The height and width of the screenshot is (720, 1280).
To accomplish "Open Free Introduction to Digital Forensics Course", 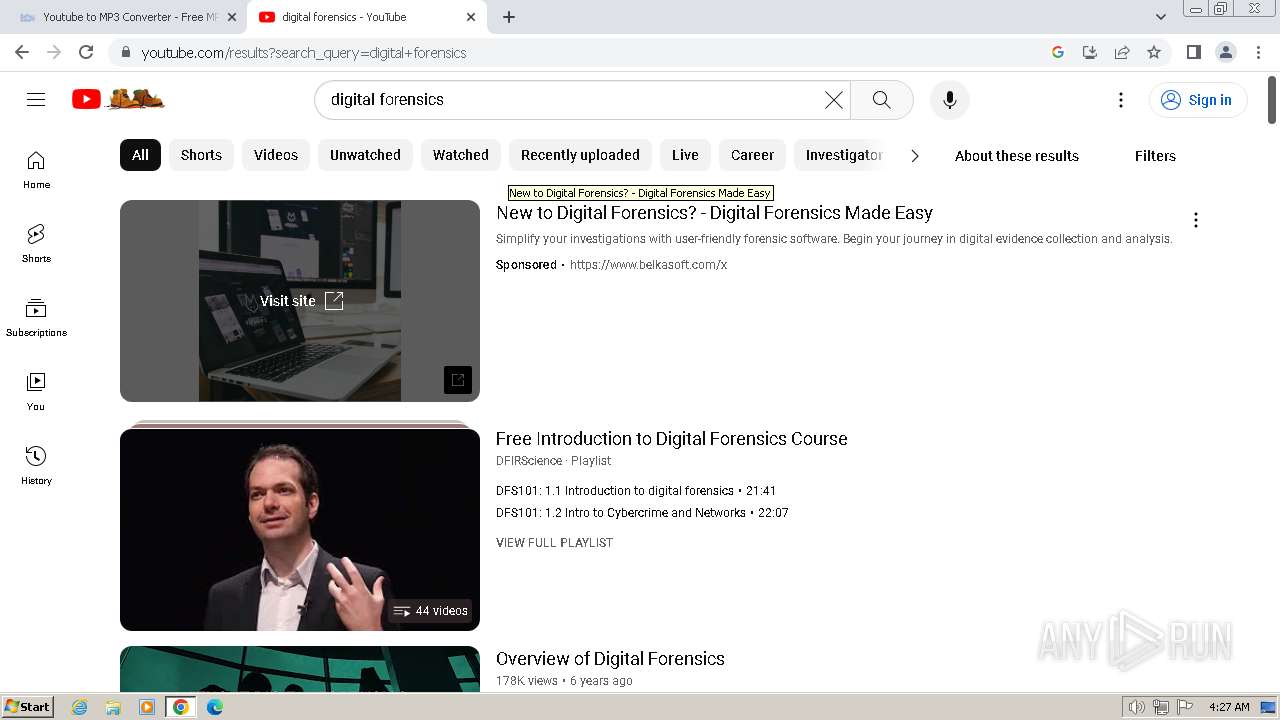I will tap(671, 439).
